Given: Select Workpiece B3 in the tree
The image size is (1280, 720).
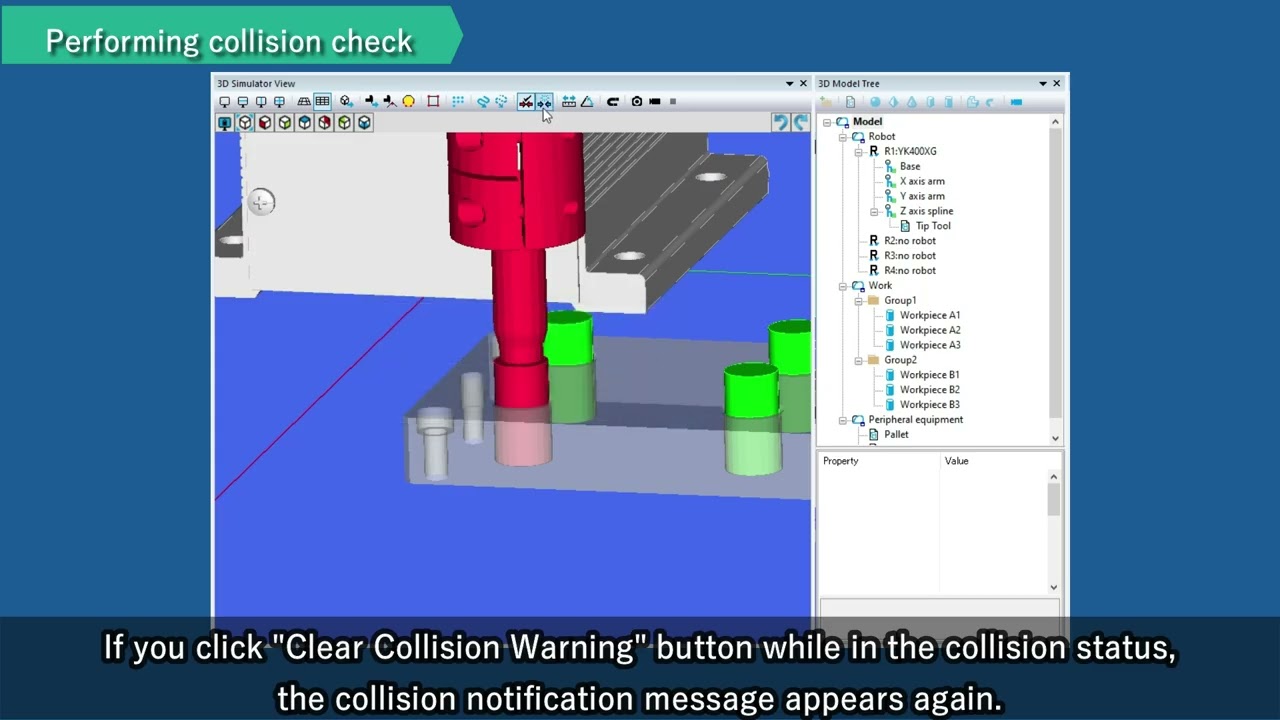Looking at the screenshot, I should [x=930, y=405].
